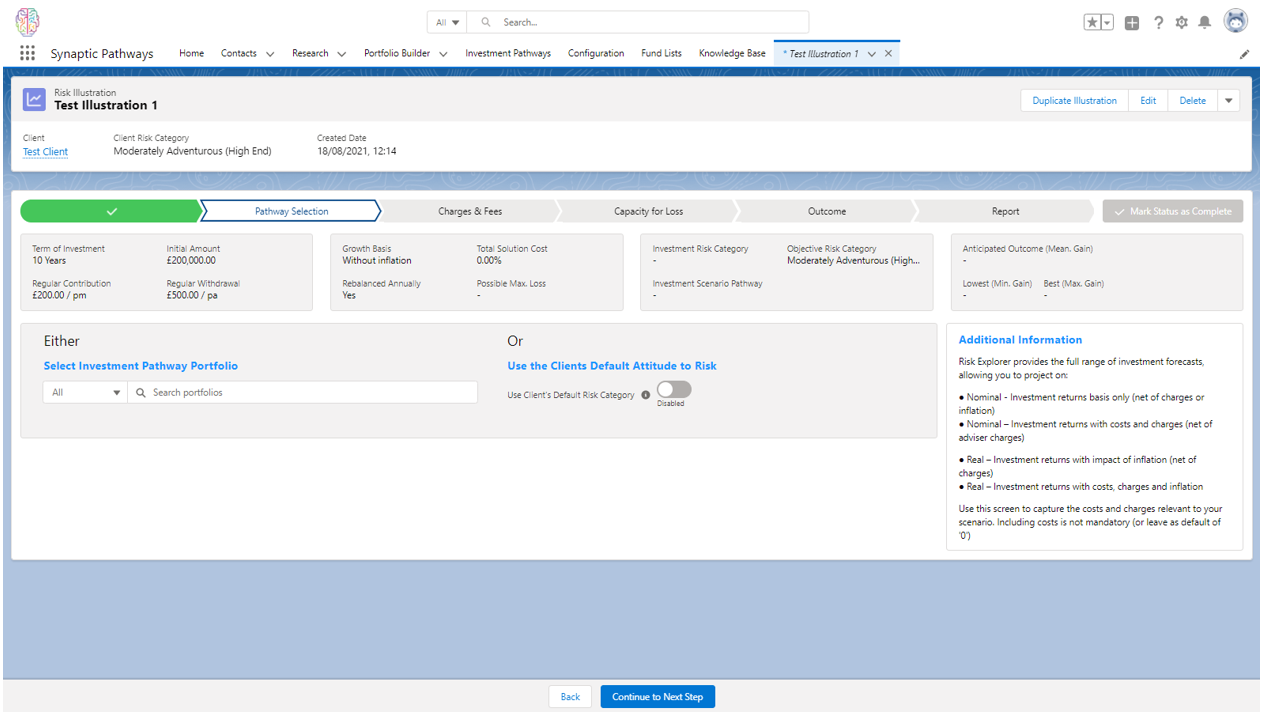This screenshot has width=1263, height=716.
Task: Open the portfolio filter All dropdown
Action: coord(85,393)
